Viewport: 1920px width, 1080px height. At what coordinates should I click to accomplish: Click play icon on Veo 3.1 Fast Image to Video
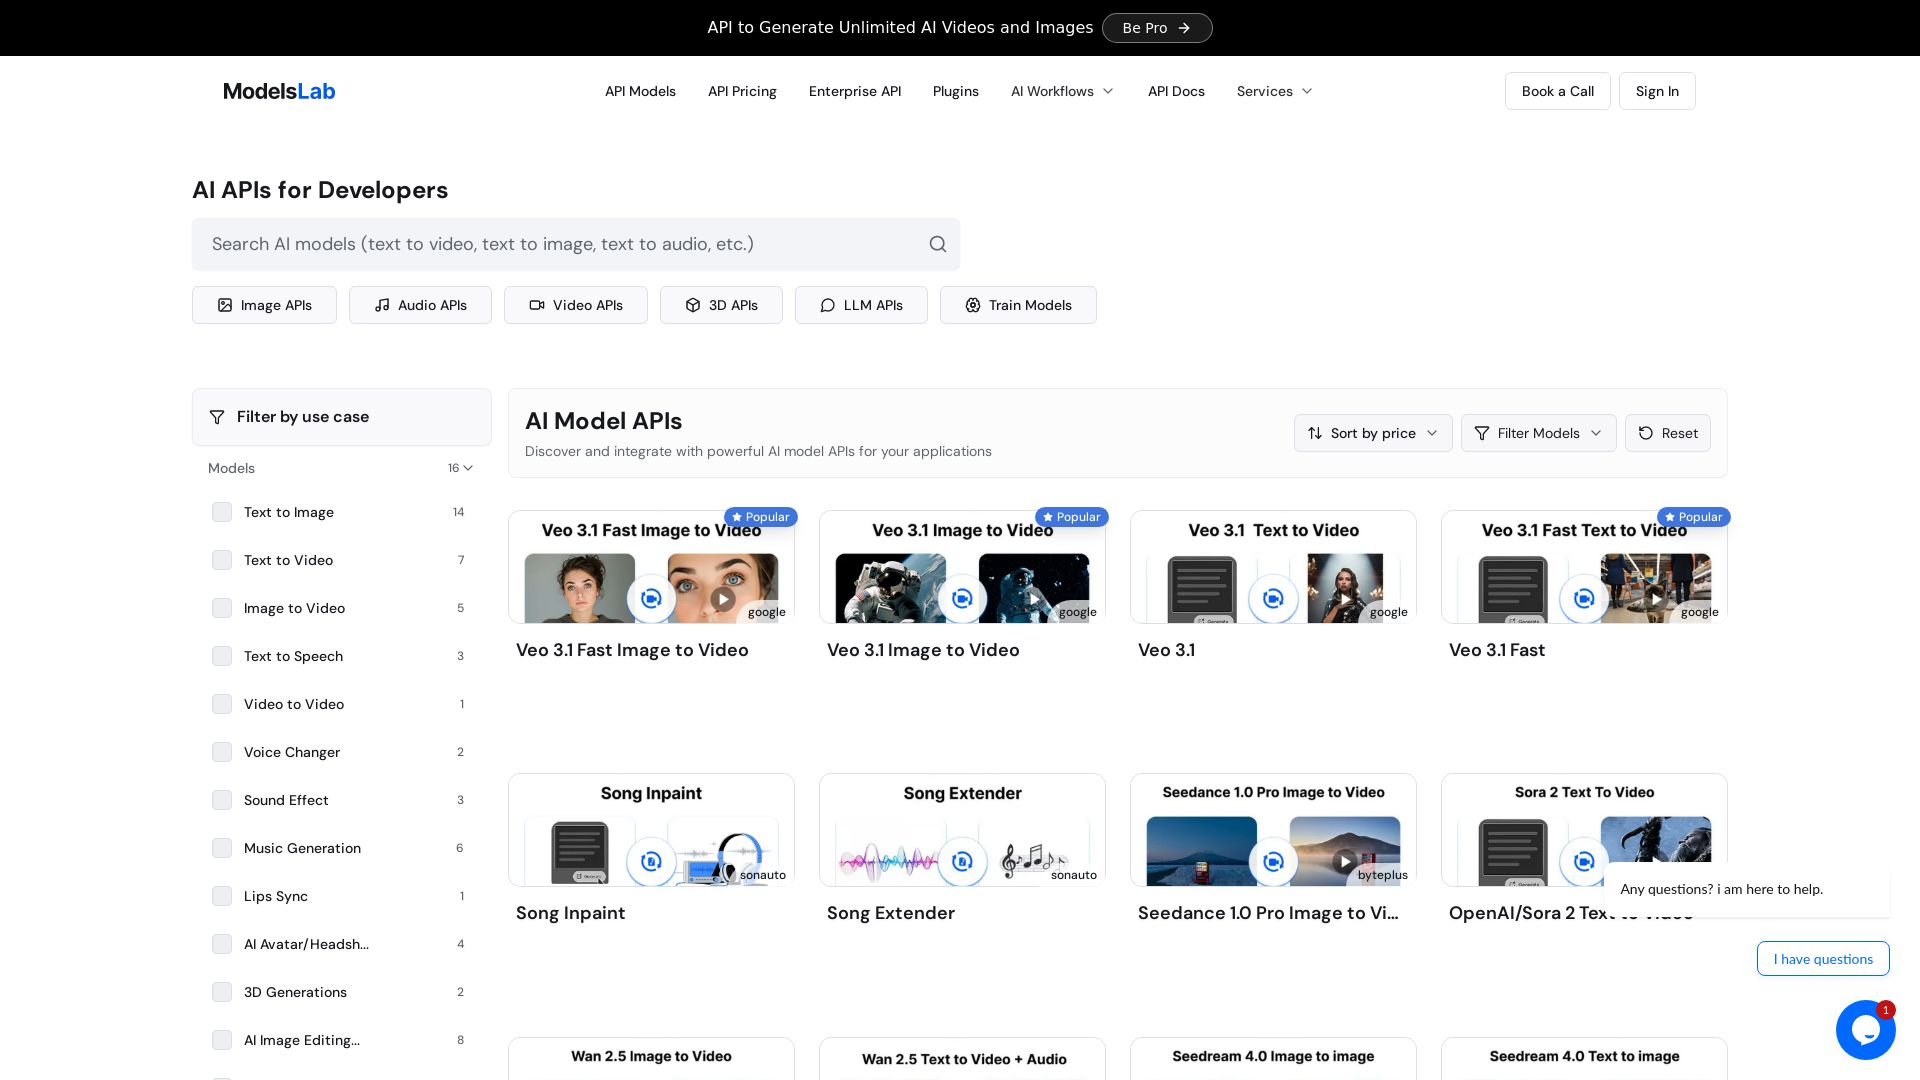point(723,599)
